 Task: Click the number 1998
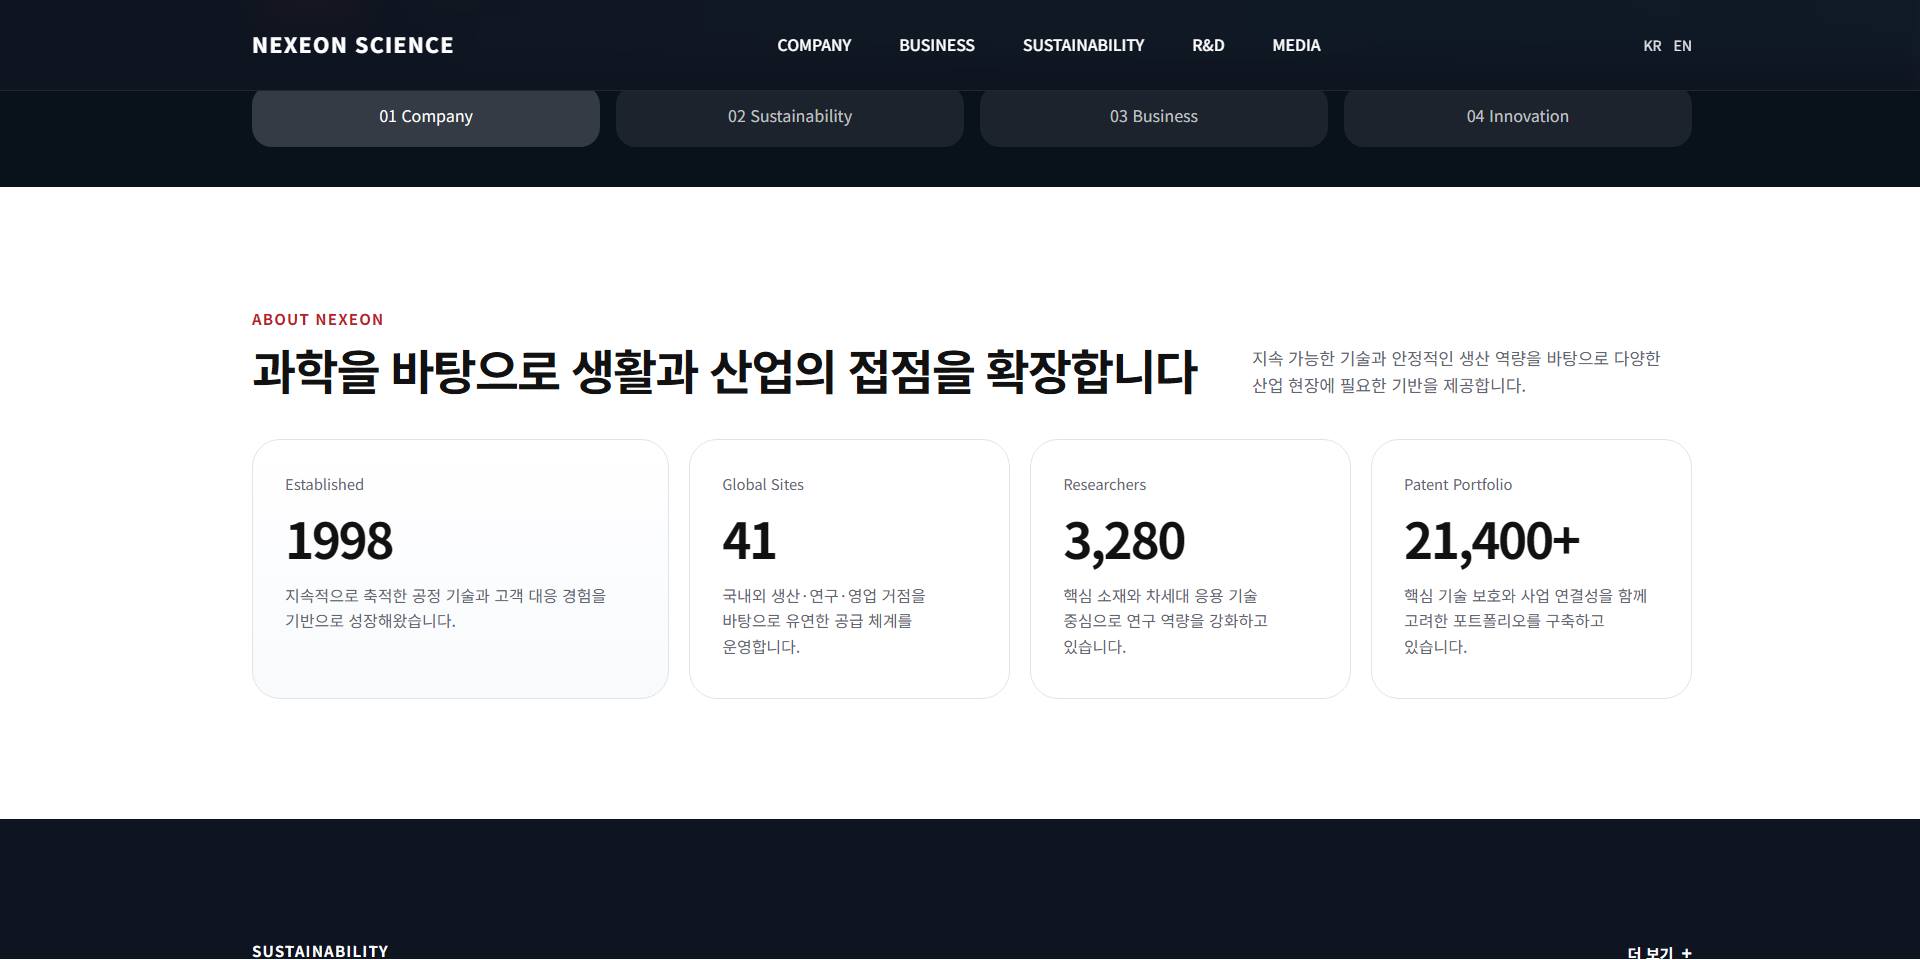click(339, 541)
